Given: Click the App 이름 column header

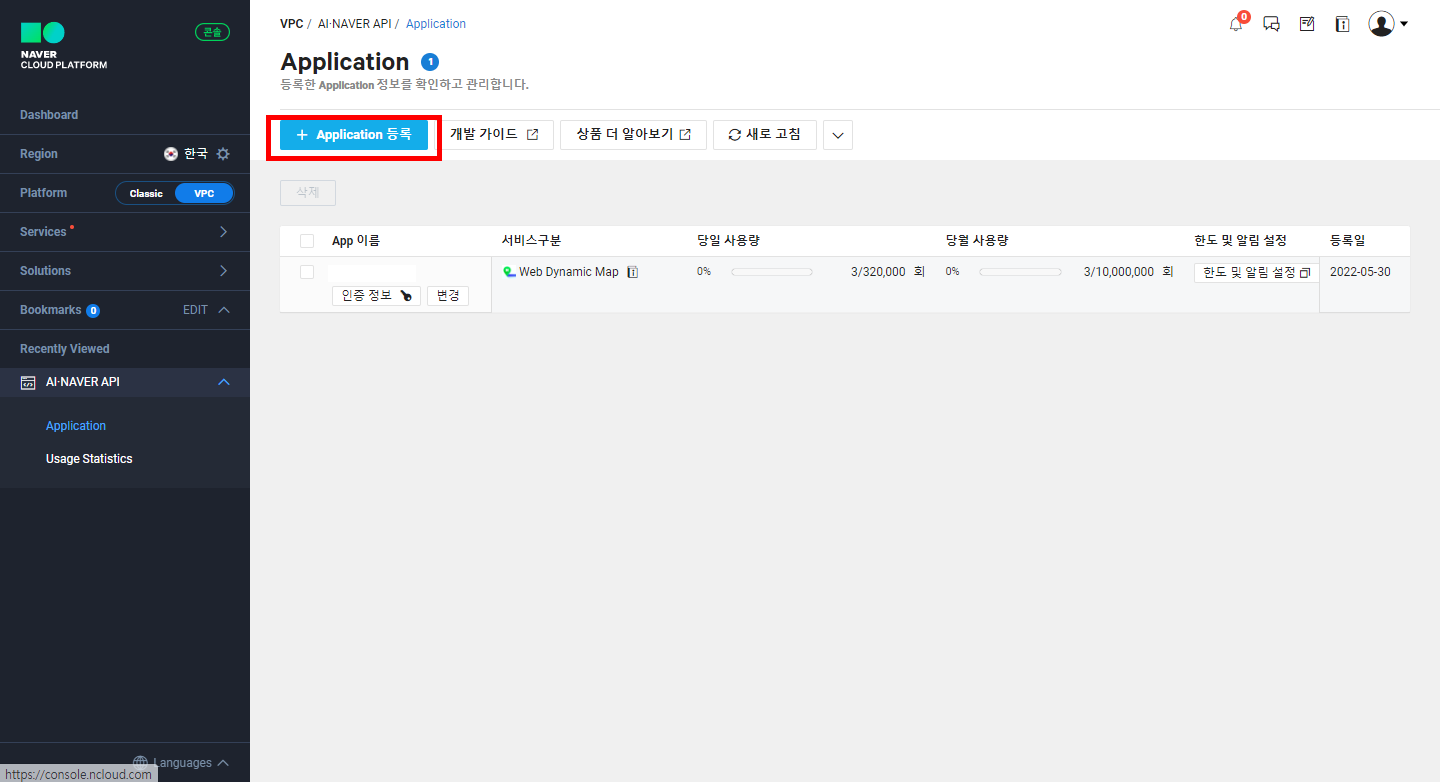Looking at the screenshot, I should click(356, 241).
